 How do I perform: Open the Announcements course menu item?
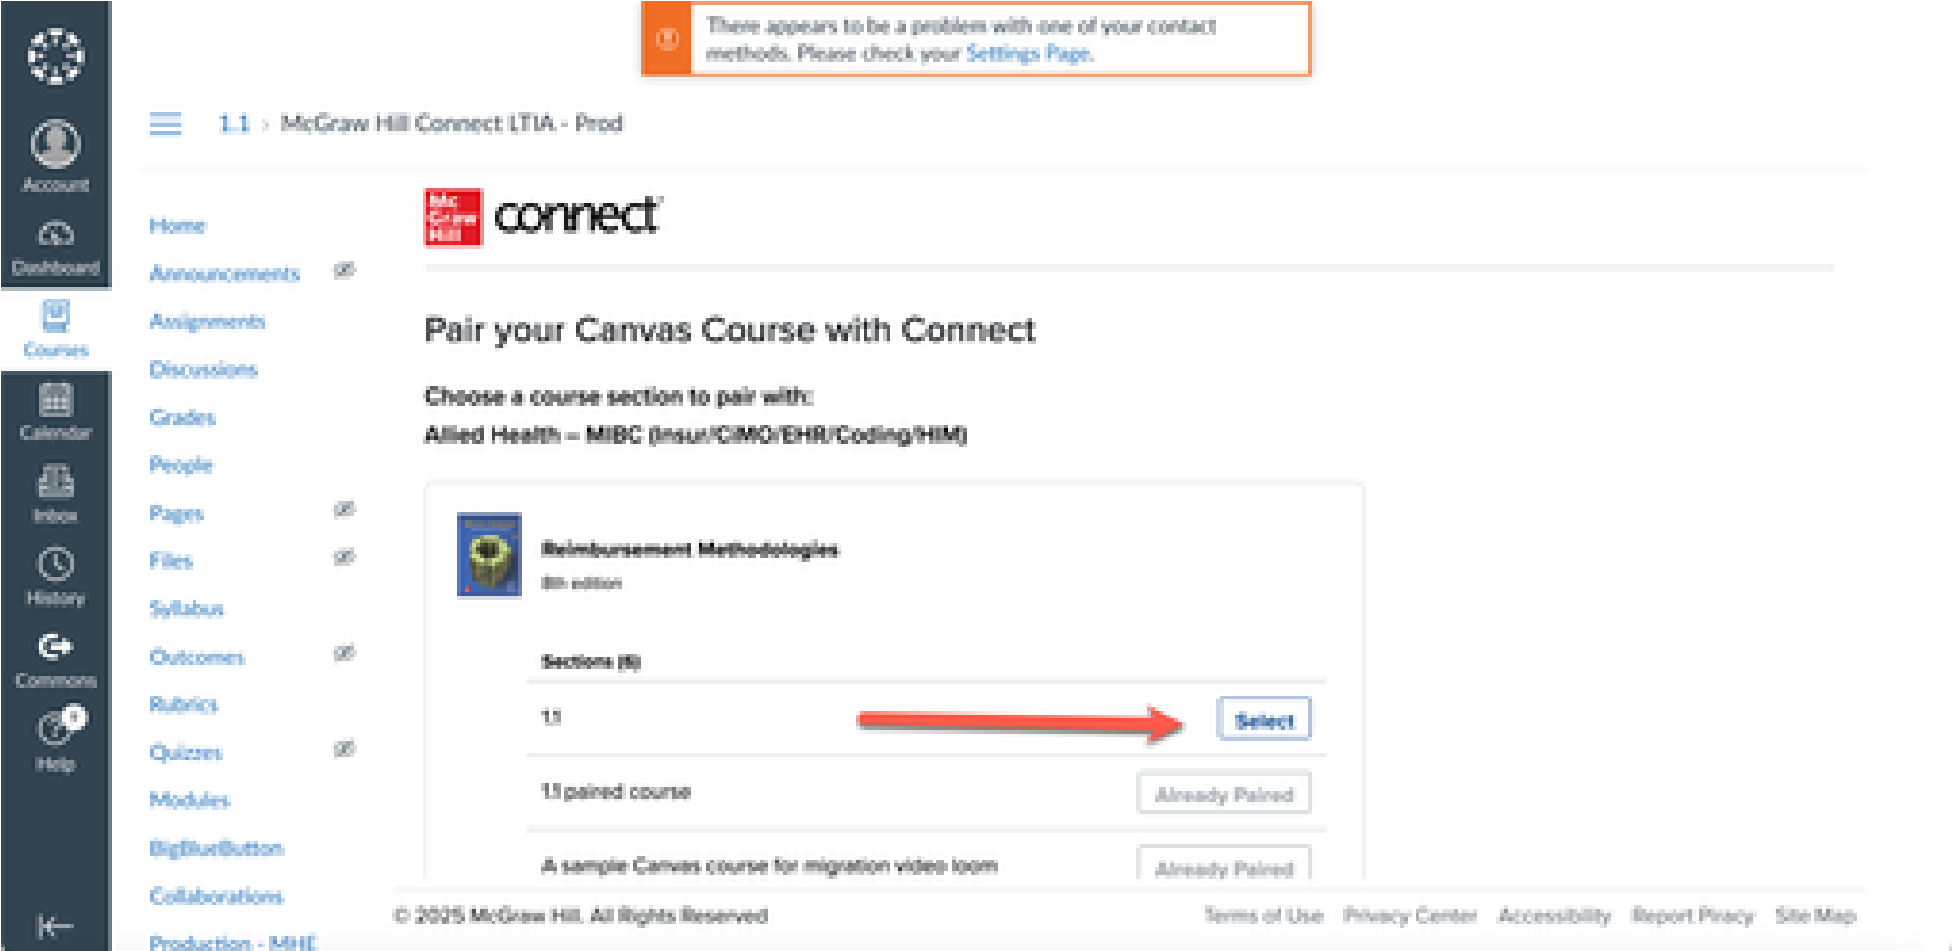click(x=224, y=274)
